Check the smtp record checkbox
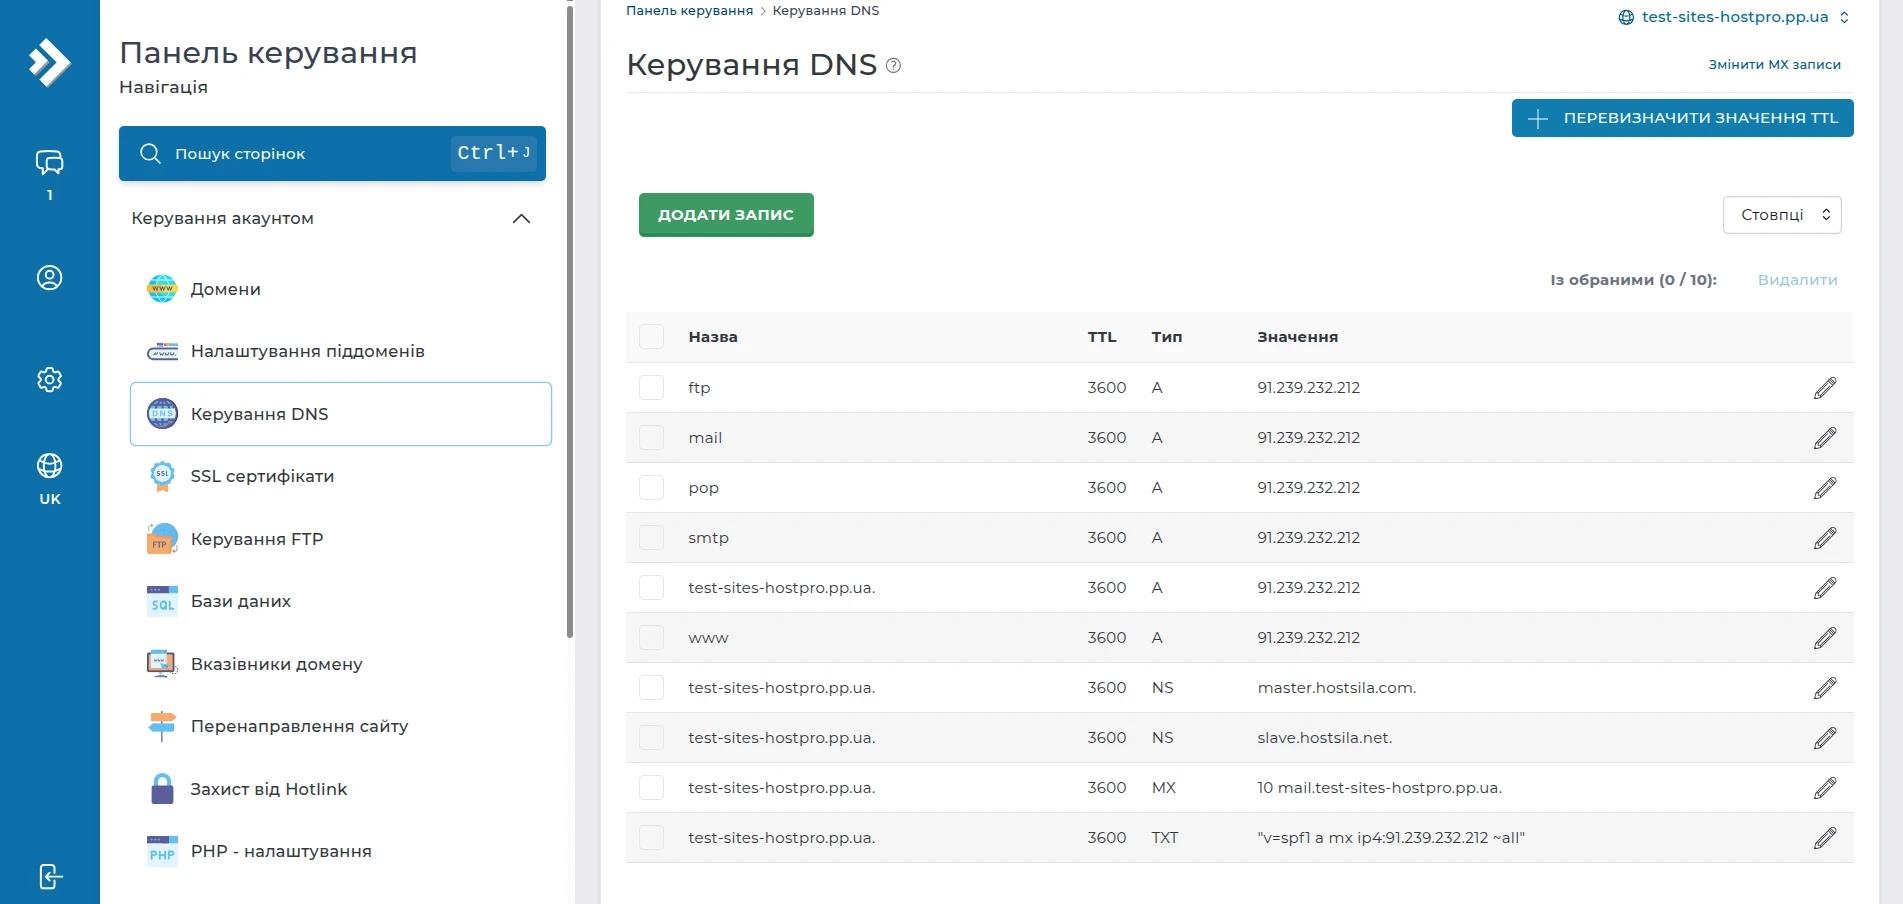1903x904 pixels. [x=652, y=538]
